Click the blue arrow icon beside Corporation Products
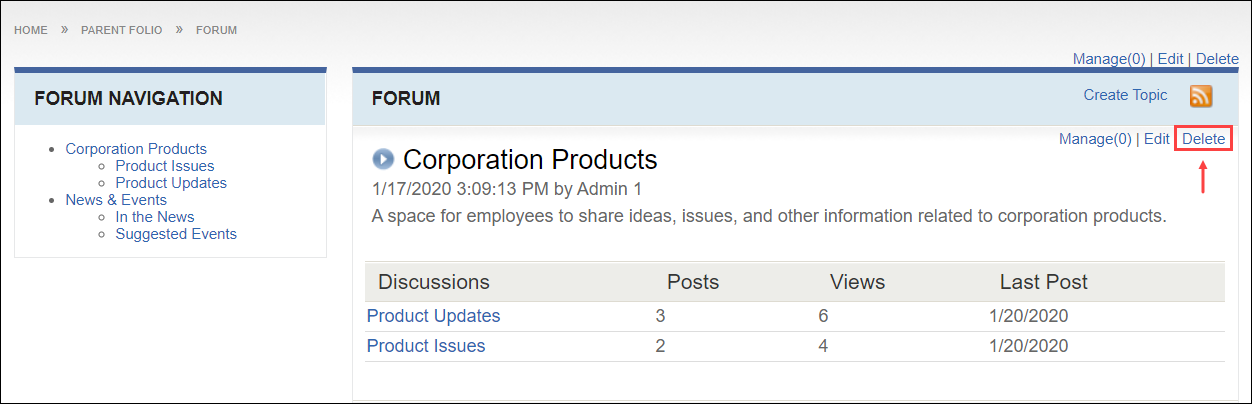 pyautogui.click(x=383, y=159)
